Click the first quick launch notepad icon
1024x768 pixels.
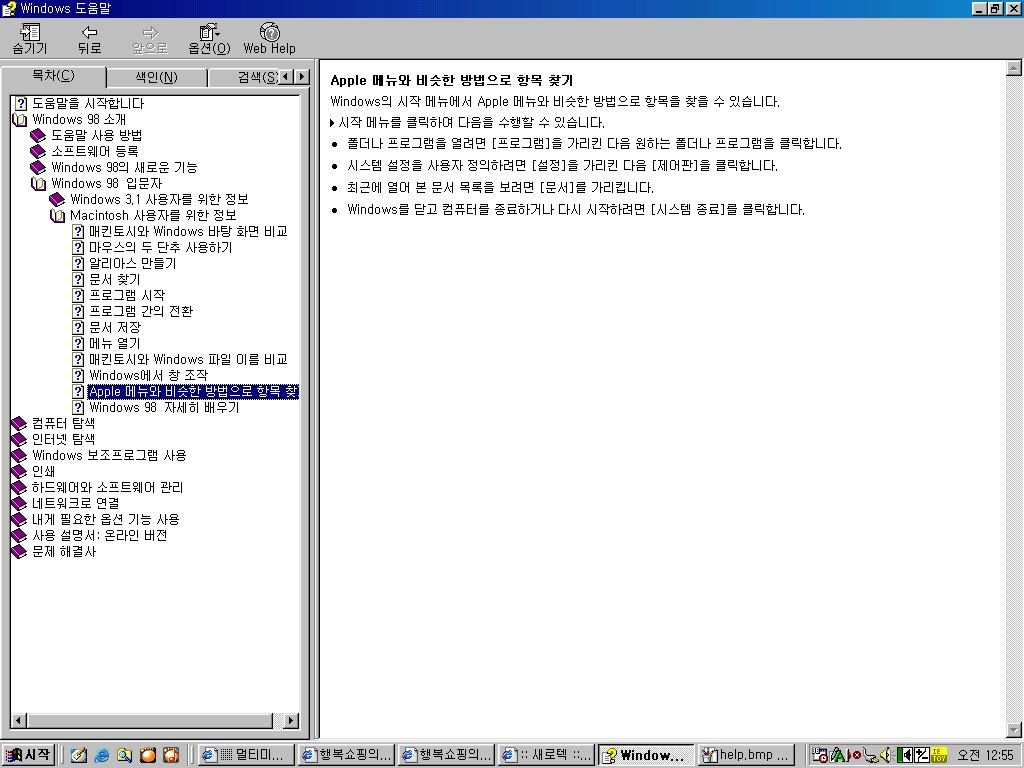tap(78, 756)
